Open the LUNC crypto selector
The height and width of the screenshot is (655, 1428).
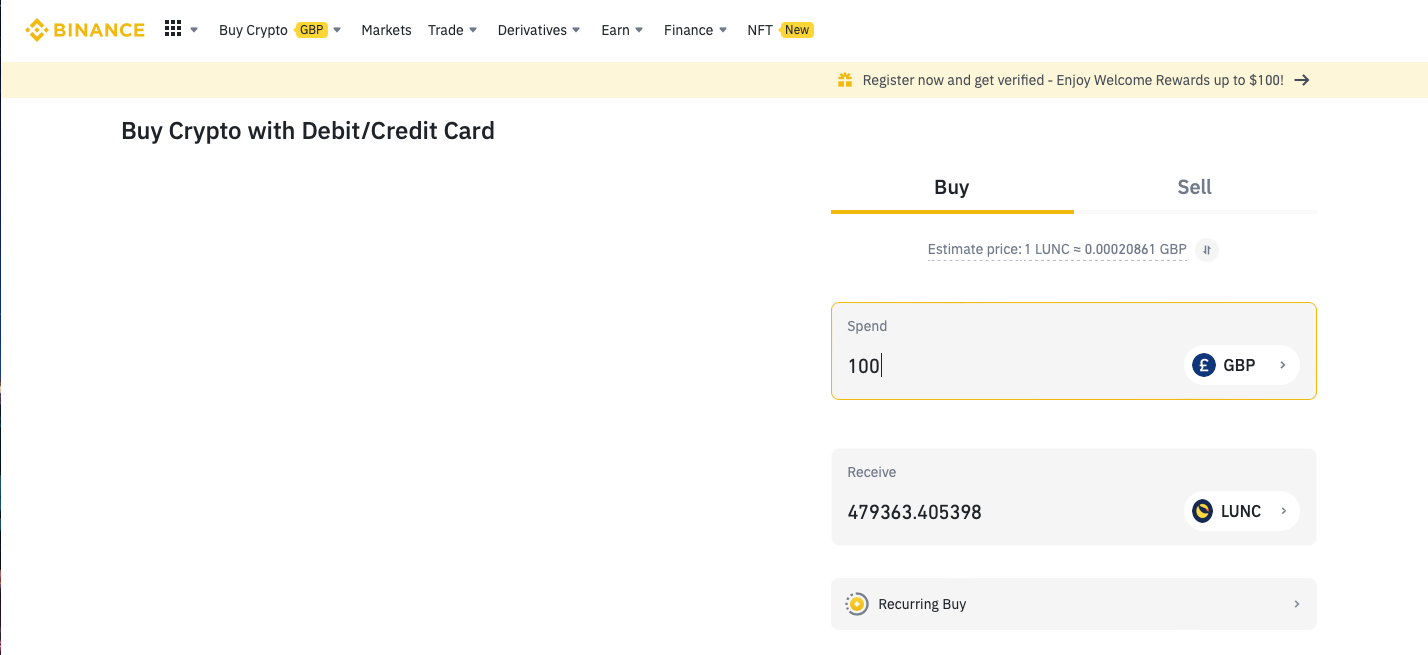coord(1241,511)
